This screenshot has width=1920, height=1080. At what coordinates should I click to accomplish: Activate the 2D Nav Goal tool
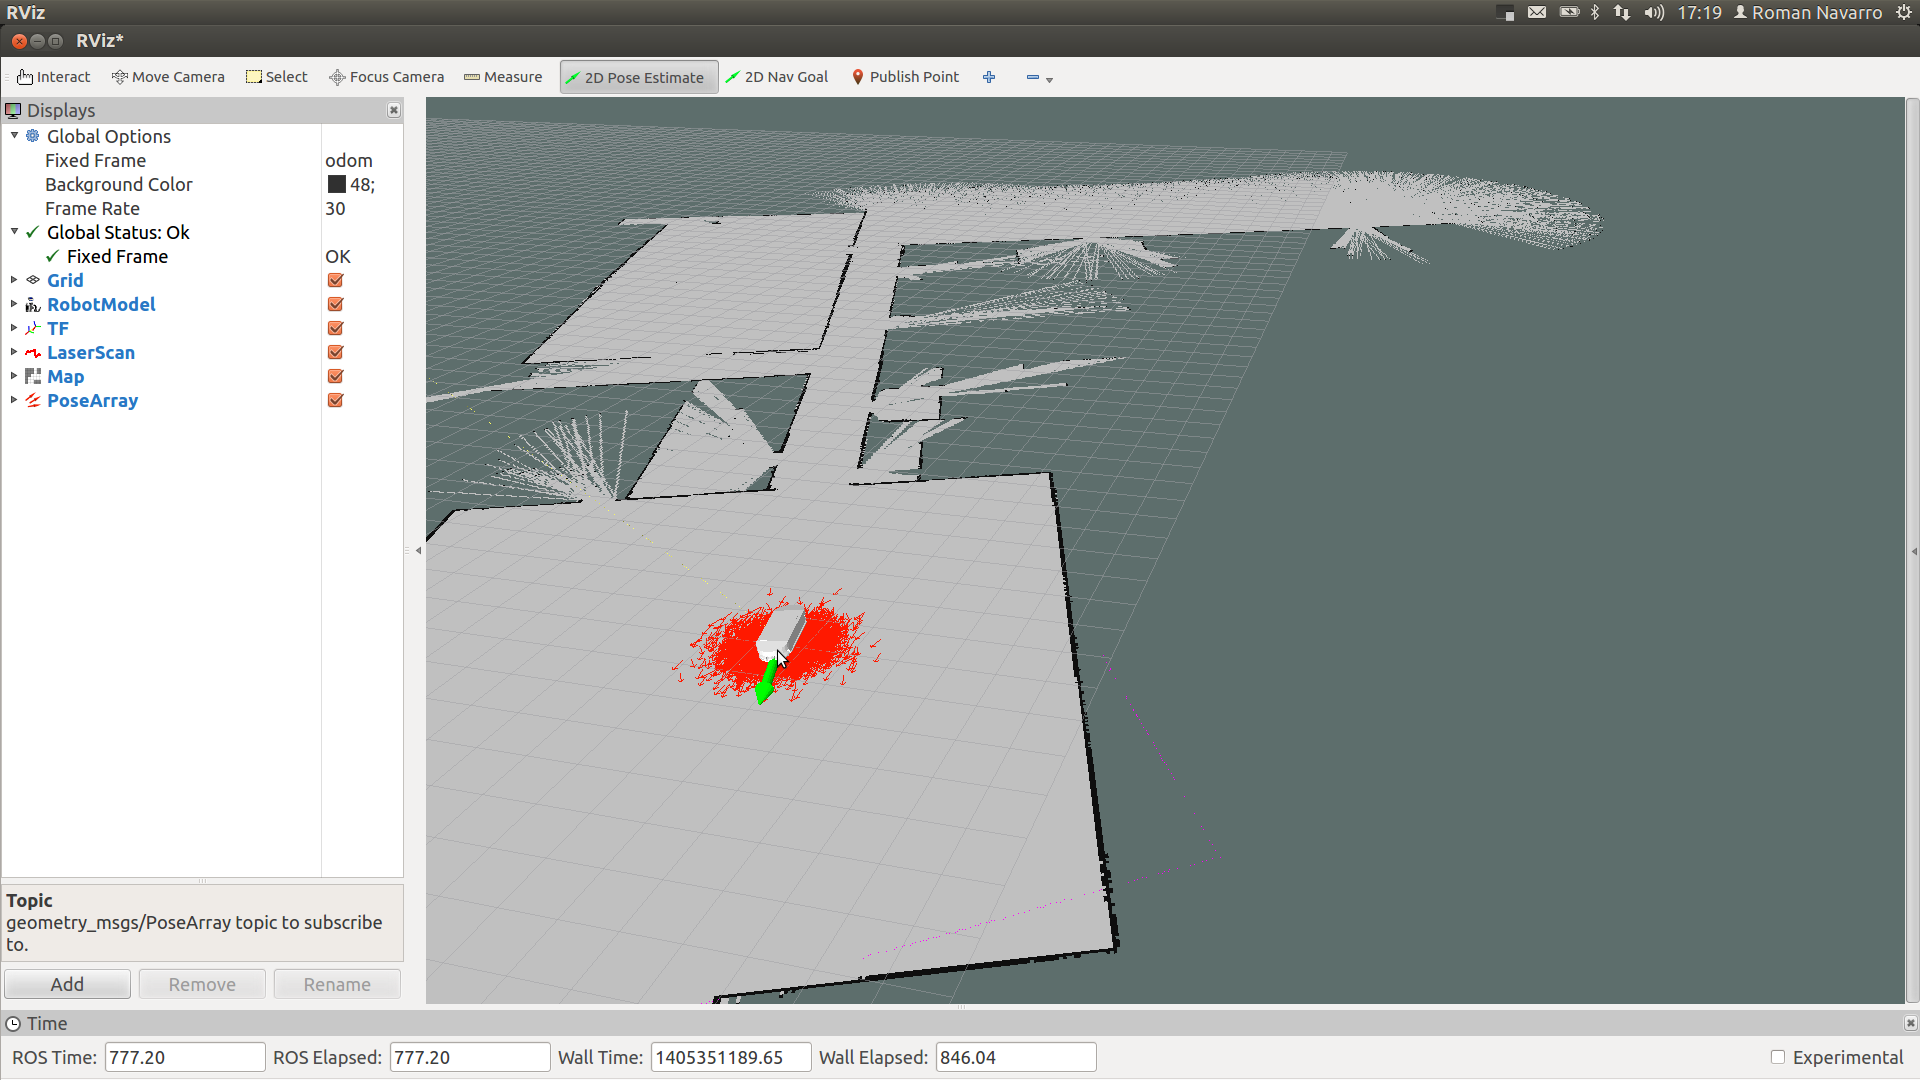(x=777, y=77)
